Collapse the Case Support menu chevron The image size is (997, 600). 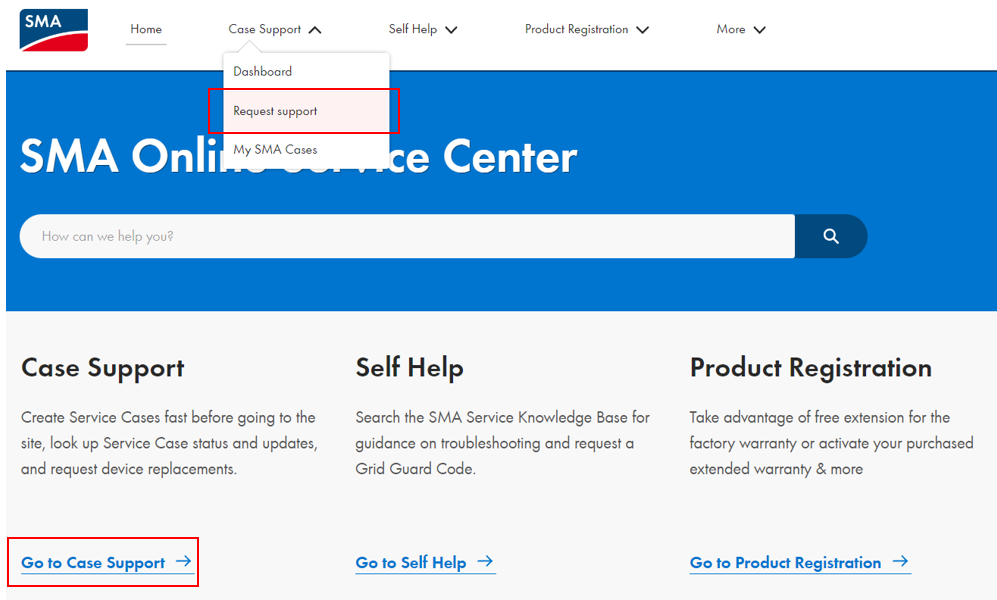click(315, 29)
